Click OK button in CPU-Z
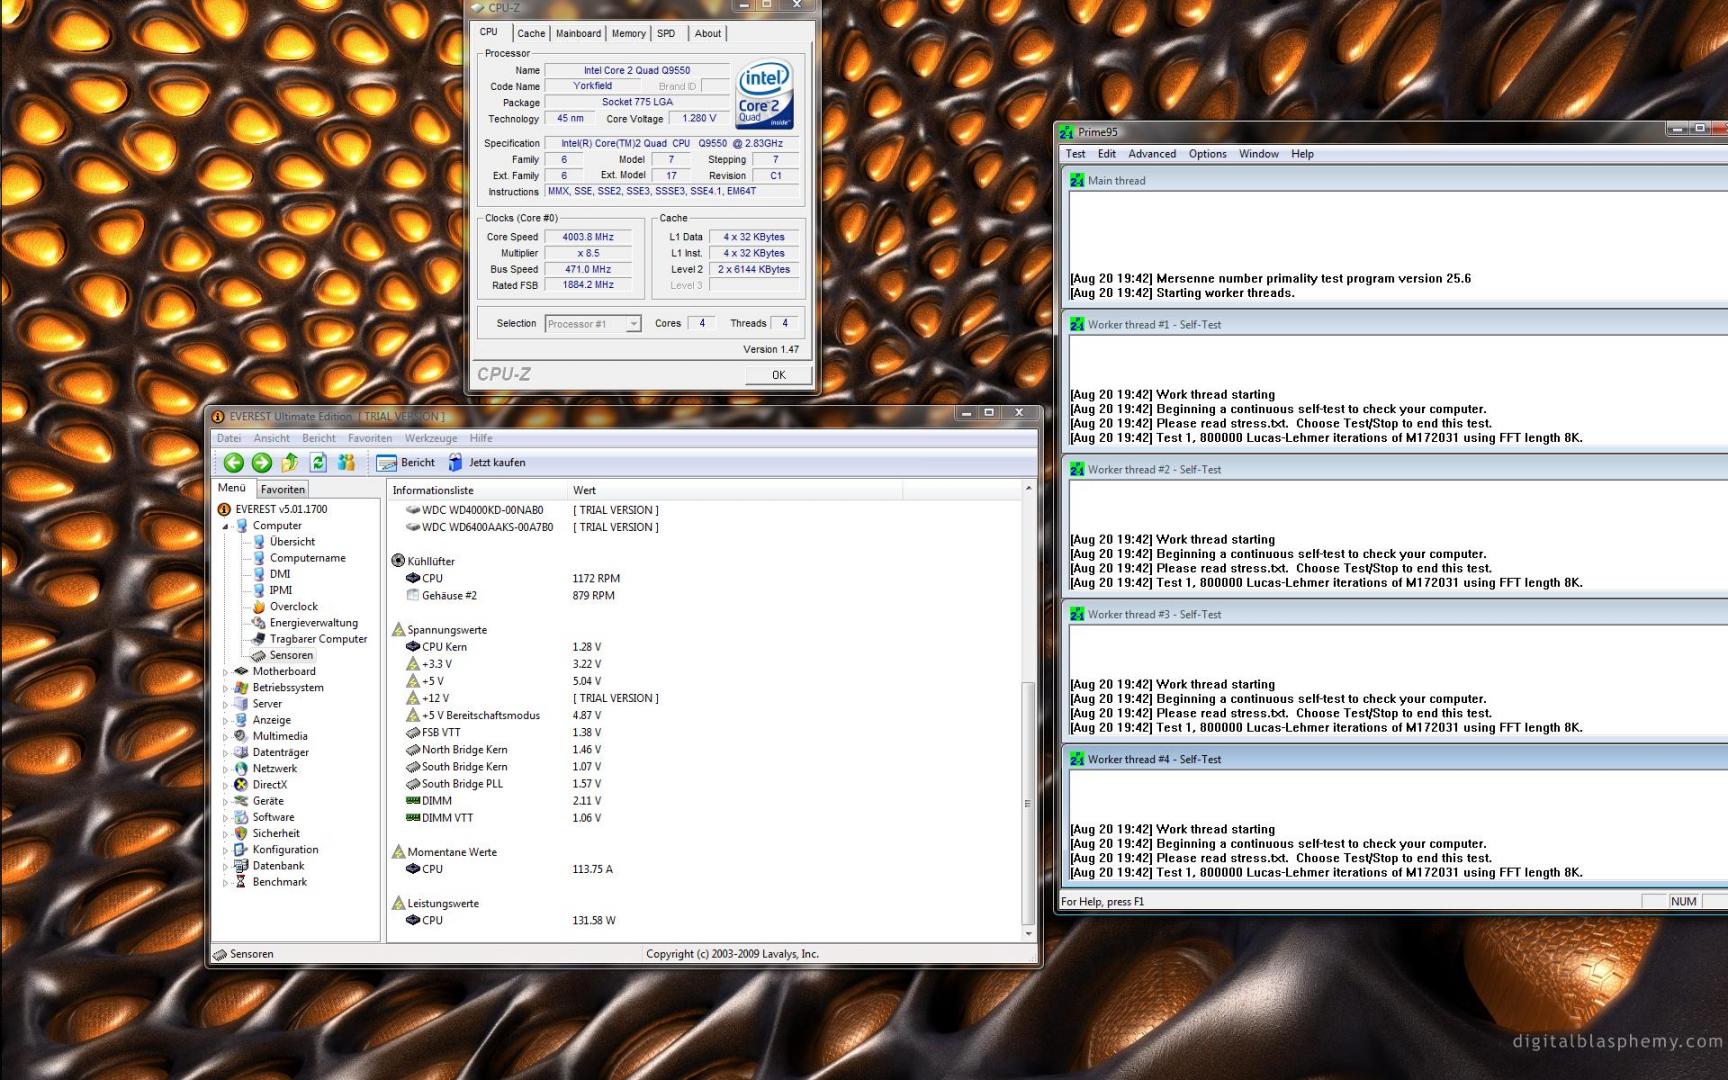The image size is (1728, 1080). 778,375
